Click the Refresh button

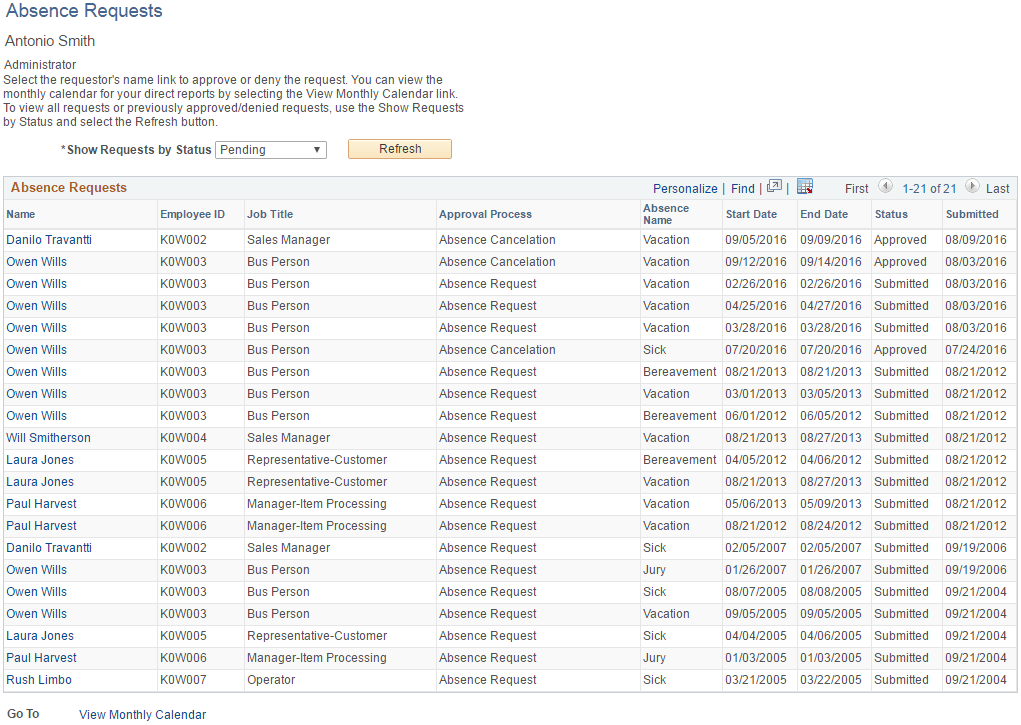coord(400,149)
